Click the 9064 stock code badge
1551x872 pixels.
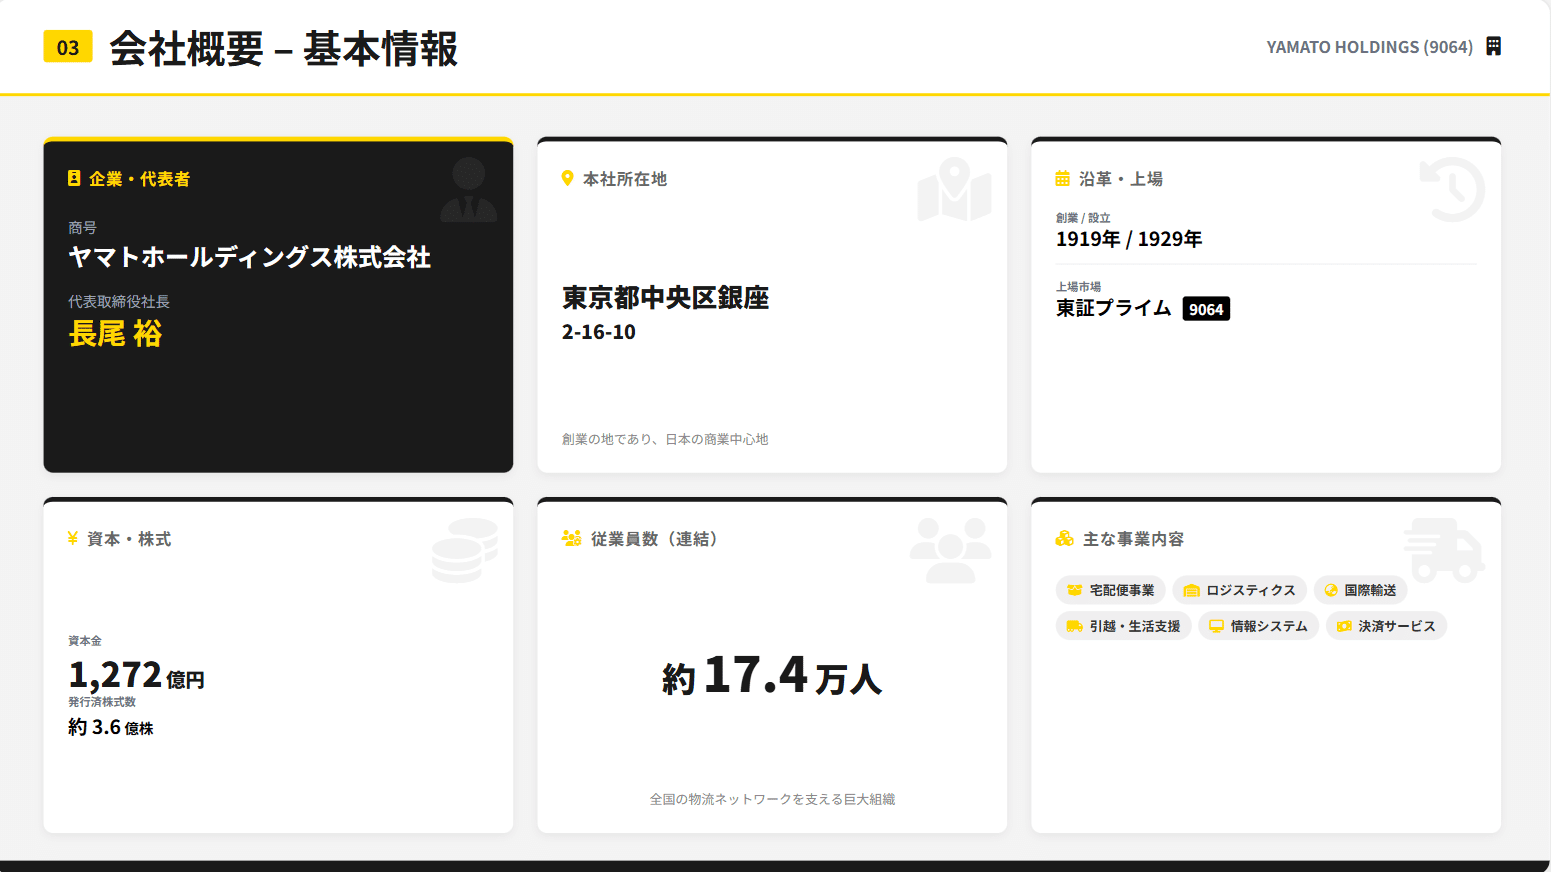1206,309
